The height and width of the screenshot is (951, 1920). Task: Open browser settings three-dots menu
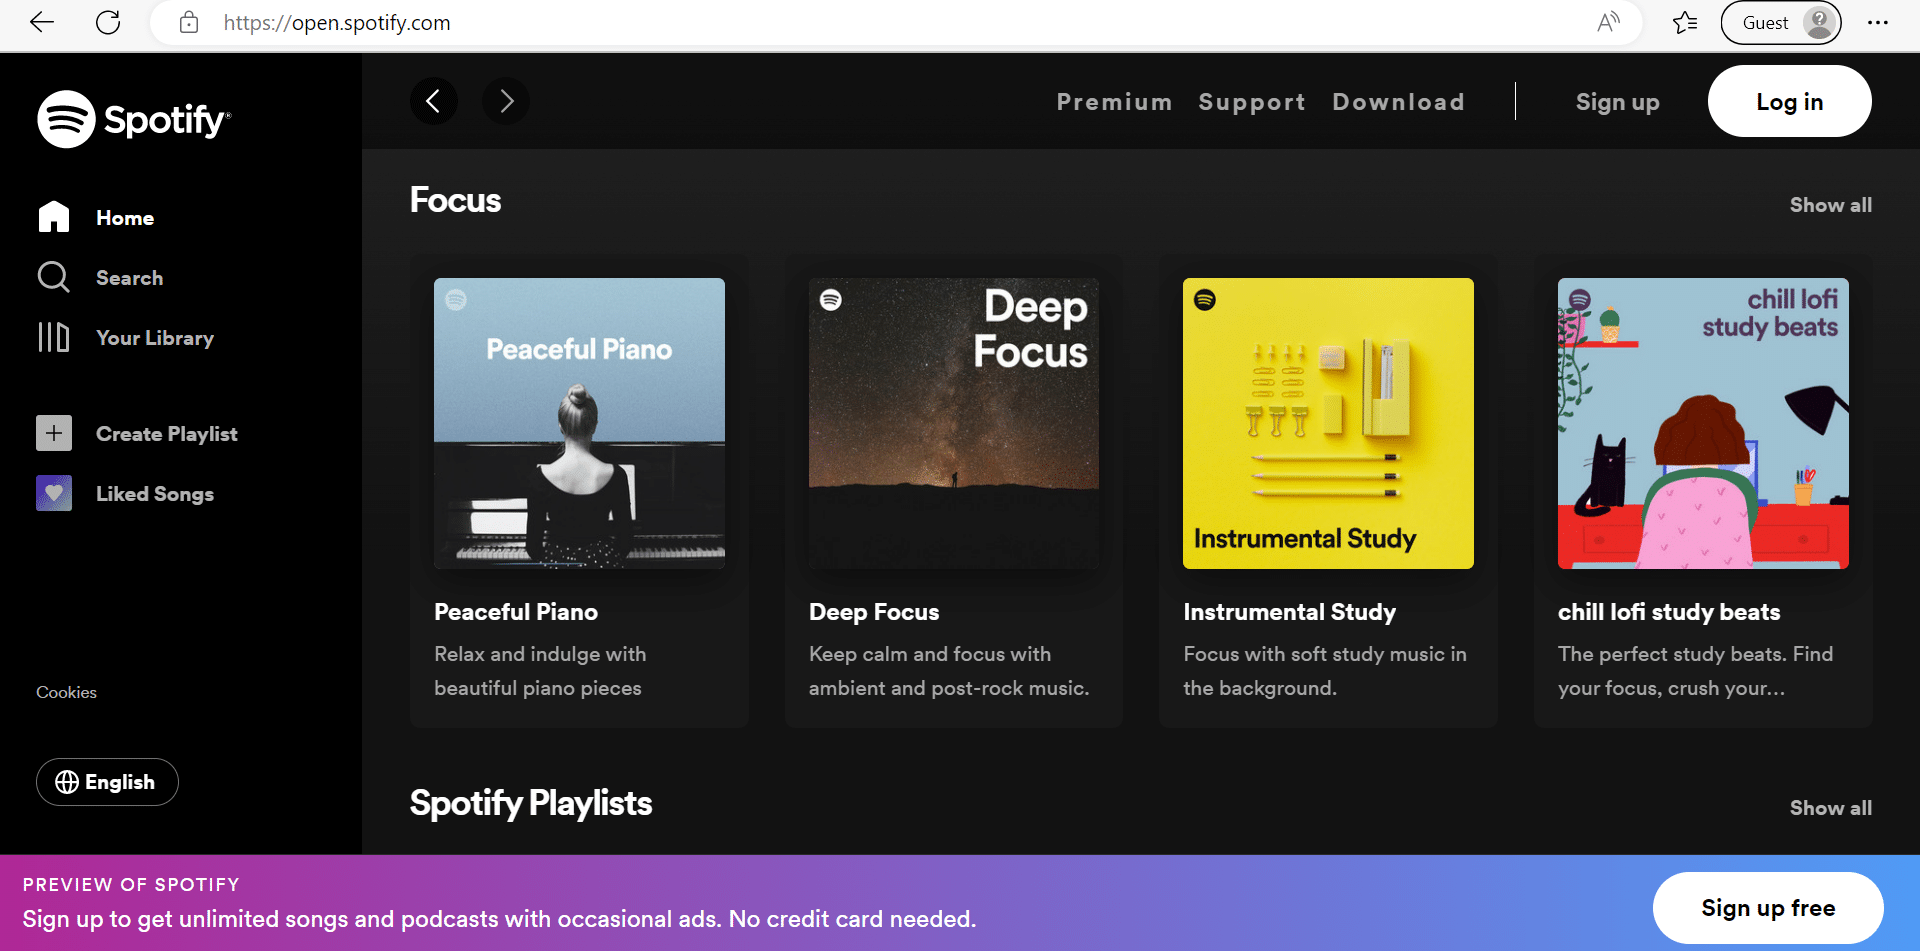pyautogui.click(x=1878, y=22)
